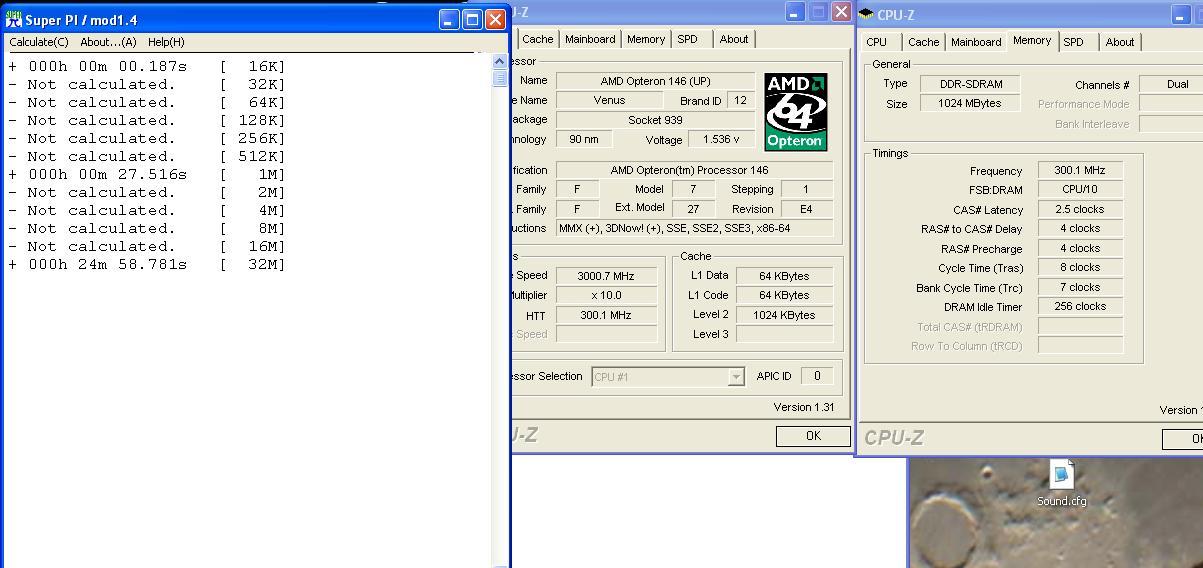The height and width of the screenshot is (568, 1203).
Task: Switch to Memory tab in middle CPU-Z window
Action: pos(646,39)
